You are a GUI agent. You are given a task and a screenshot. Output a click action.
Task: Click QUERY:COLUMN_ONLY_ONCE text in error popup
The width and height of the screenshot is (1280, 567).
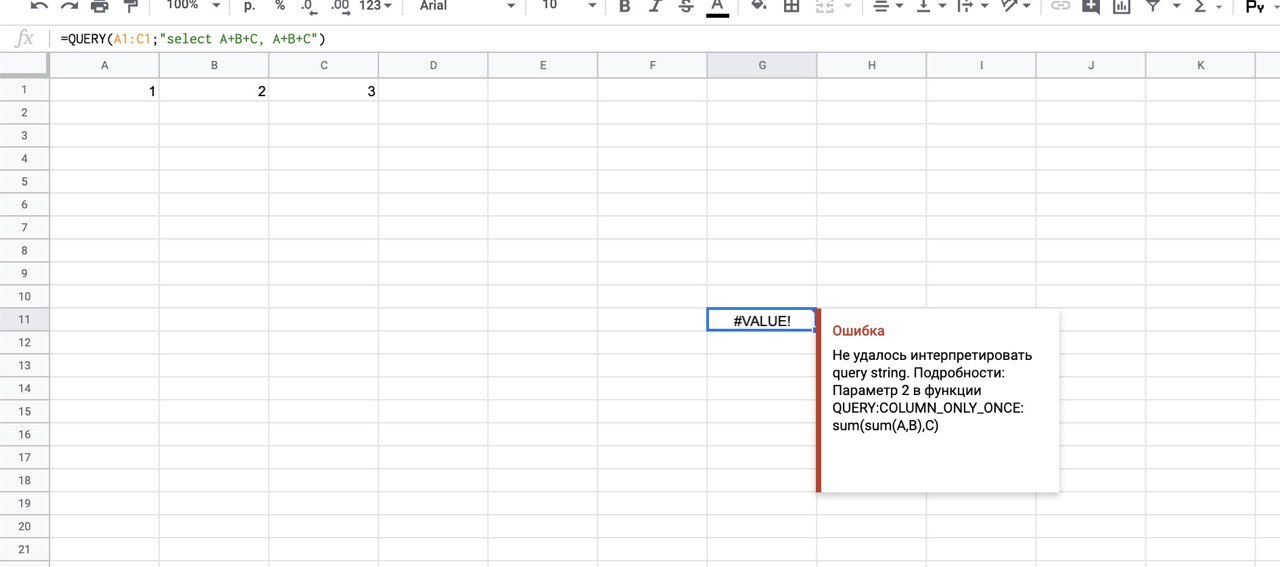click(928, 408)
